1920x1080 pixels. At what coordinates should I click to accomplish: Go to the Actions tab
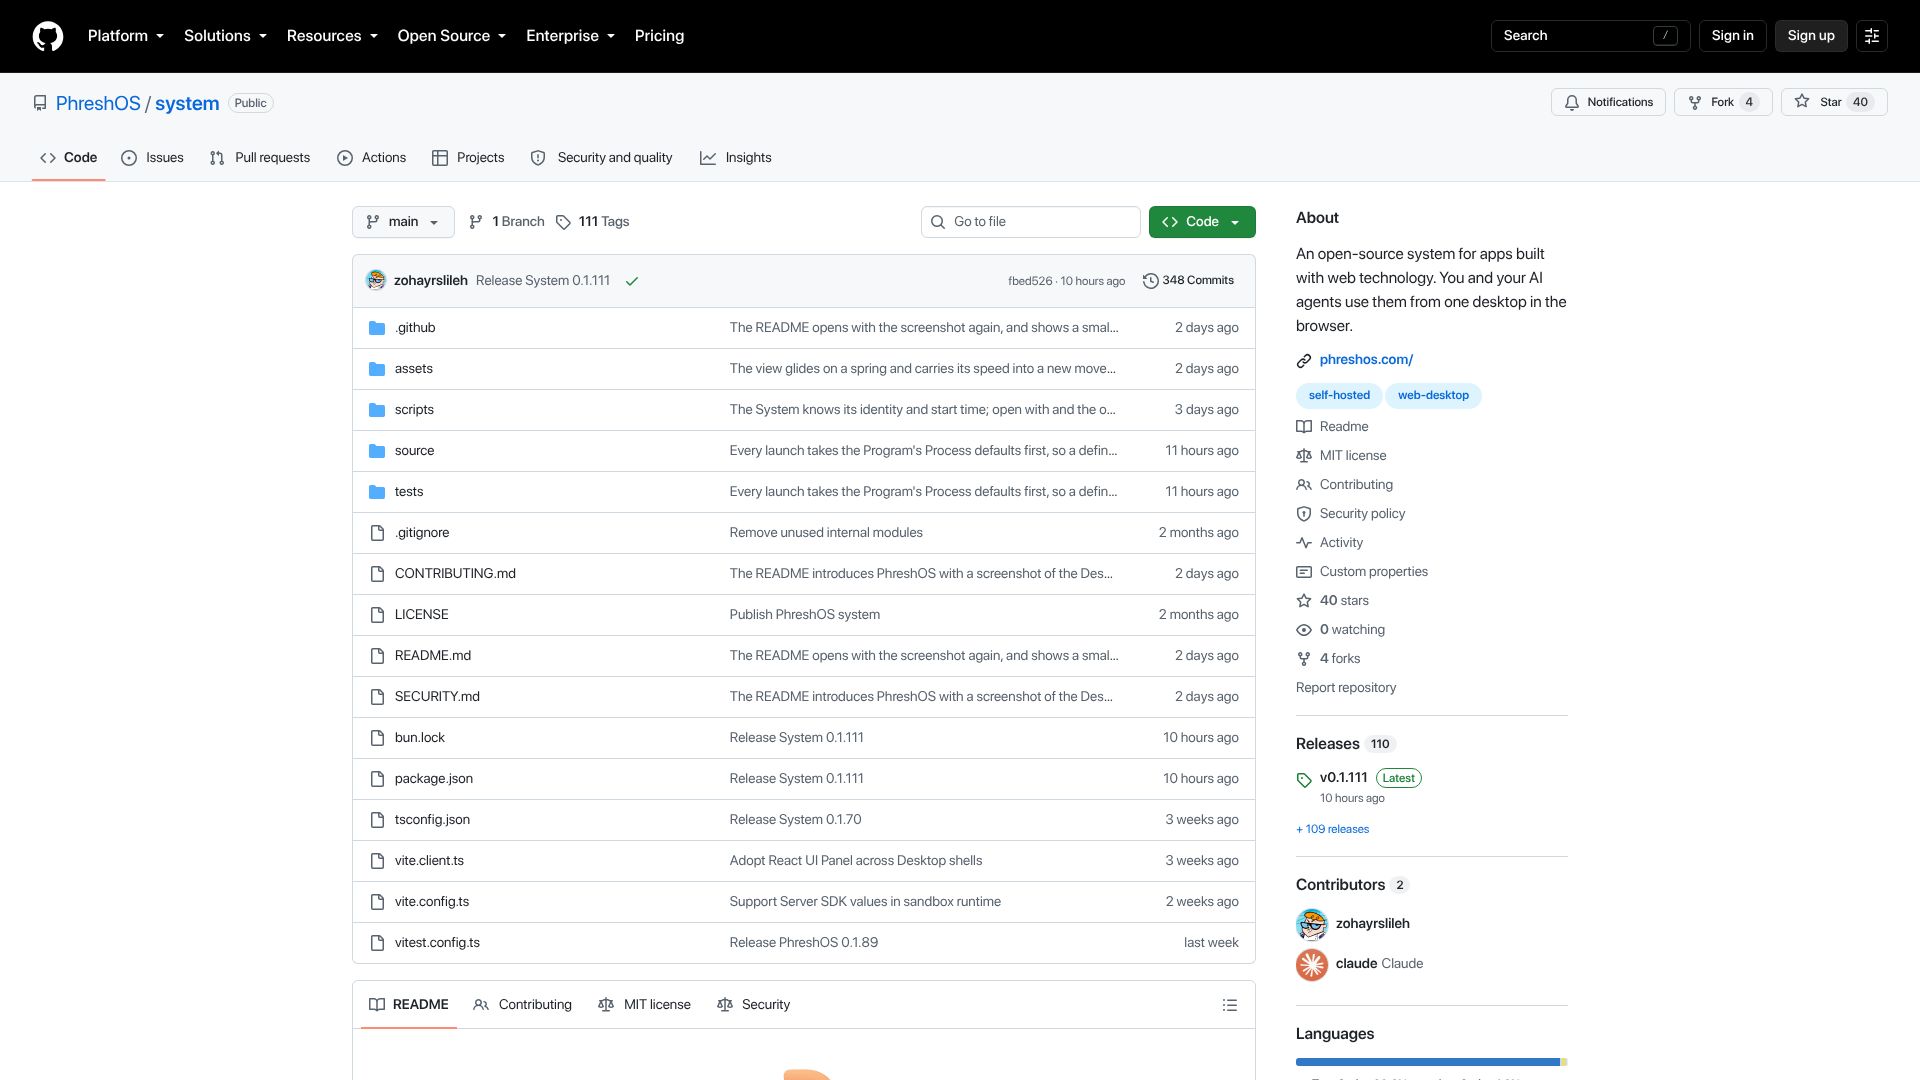(372, 158)
